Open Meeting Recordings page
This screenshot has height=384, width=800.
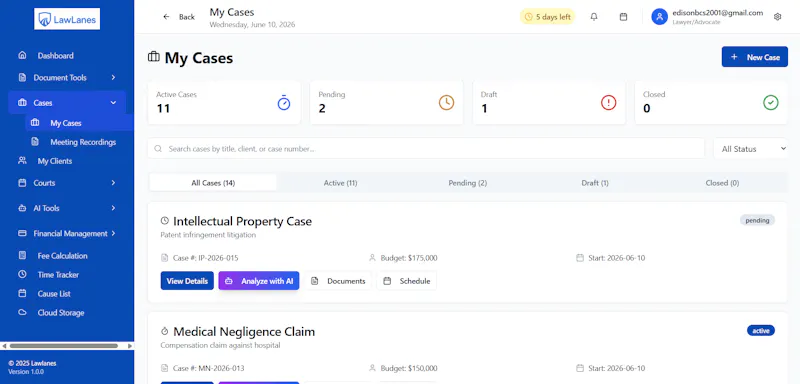pos(83,142)
